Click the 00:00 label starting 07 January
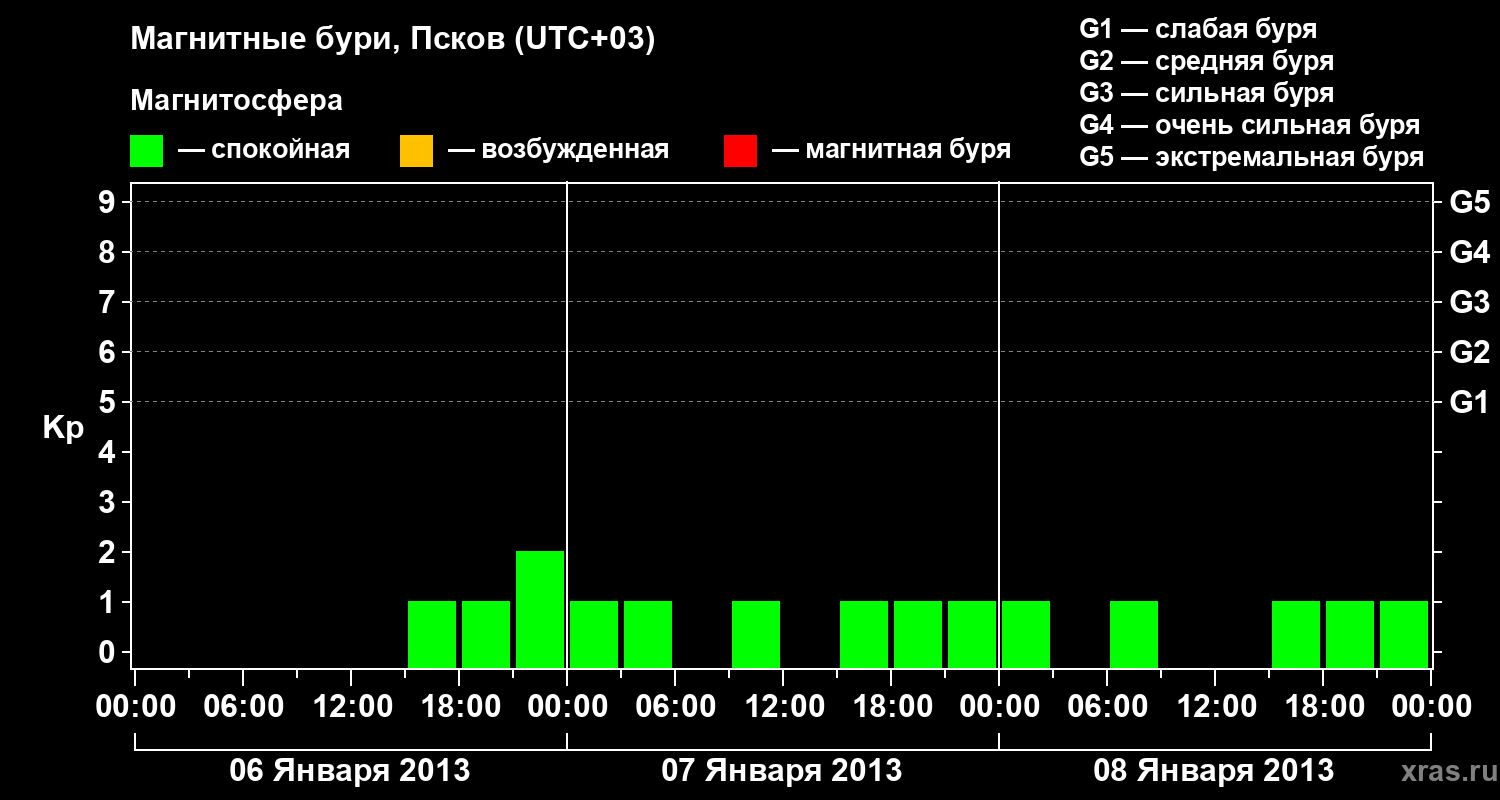The image size is (1500, 800). 567,707
